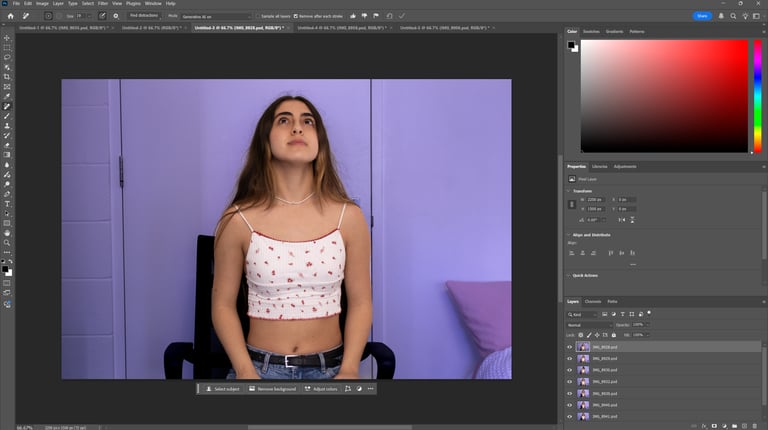
Task: Enable Sample all layers checkbox
Action: pos(258,16)
